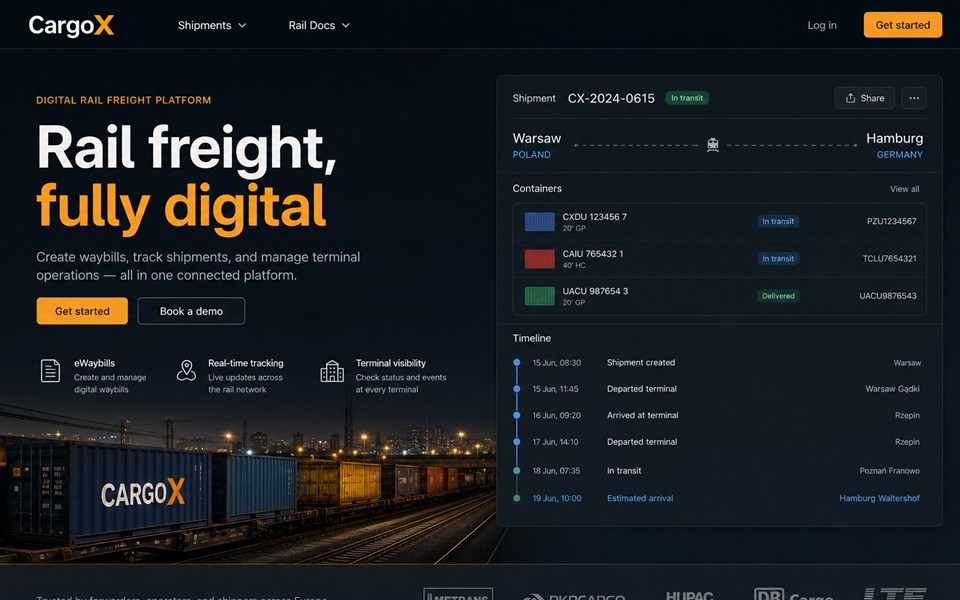Image resolution: width=960 pixels, height=600 pixels.
Task: Click the GERMANY country label
Action: (x=899, y=155)
